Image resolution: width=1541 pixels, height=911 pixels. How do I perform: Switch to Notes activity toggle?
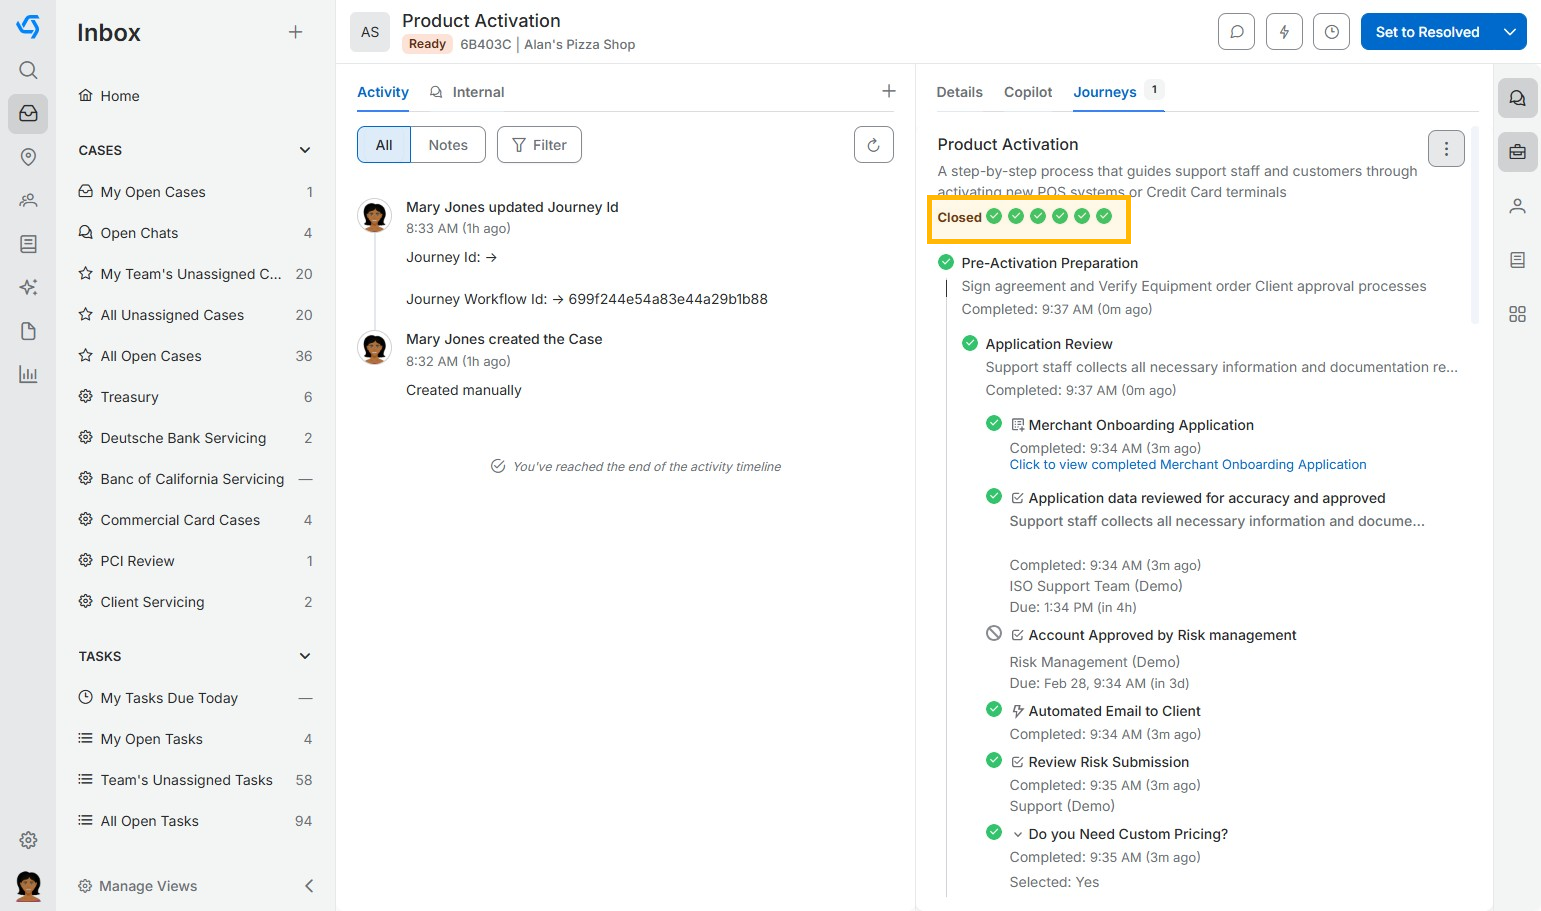[x=448, y=145]
